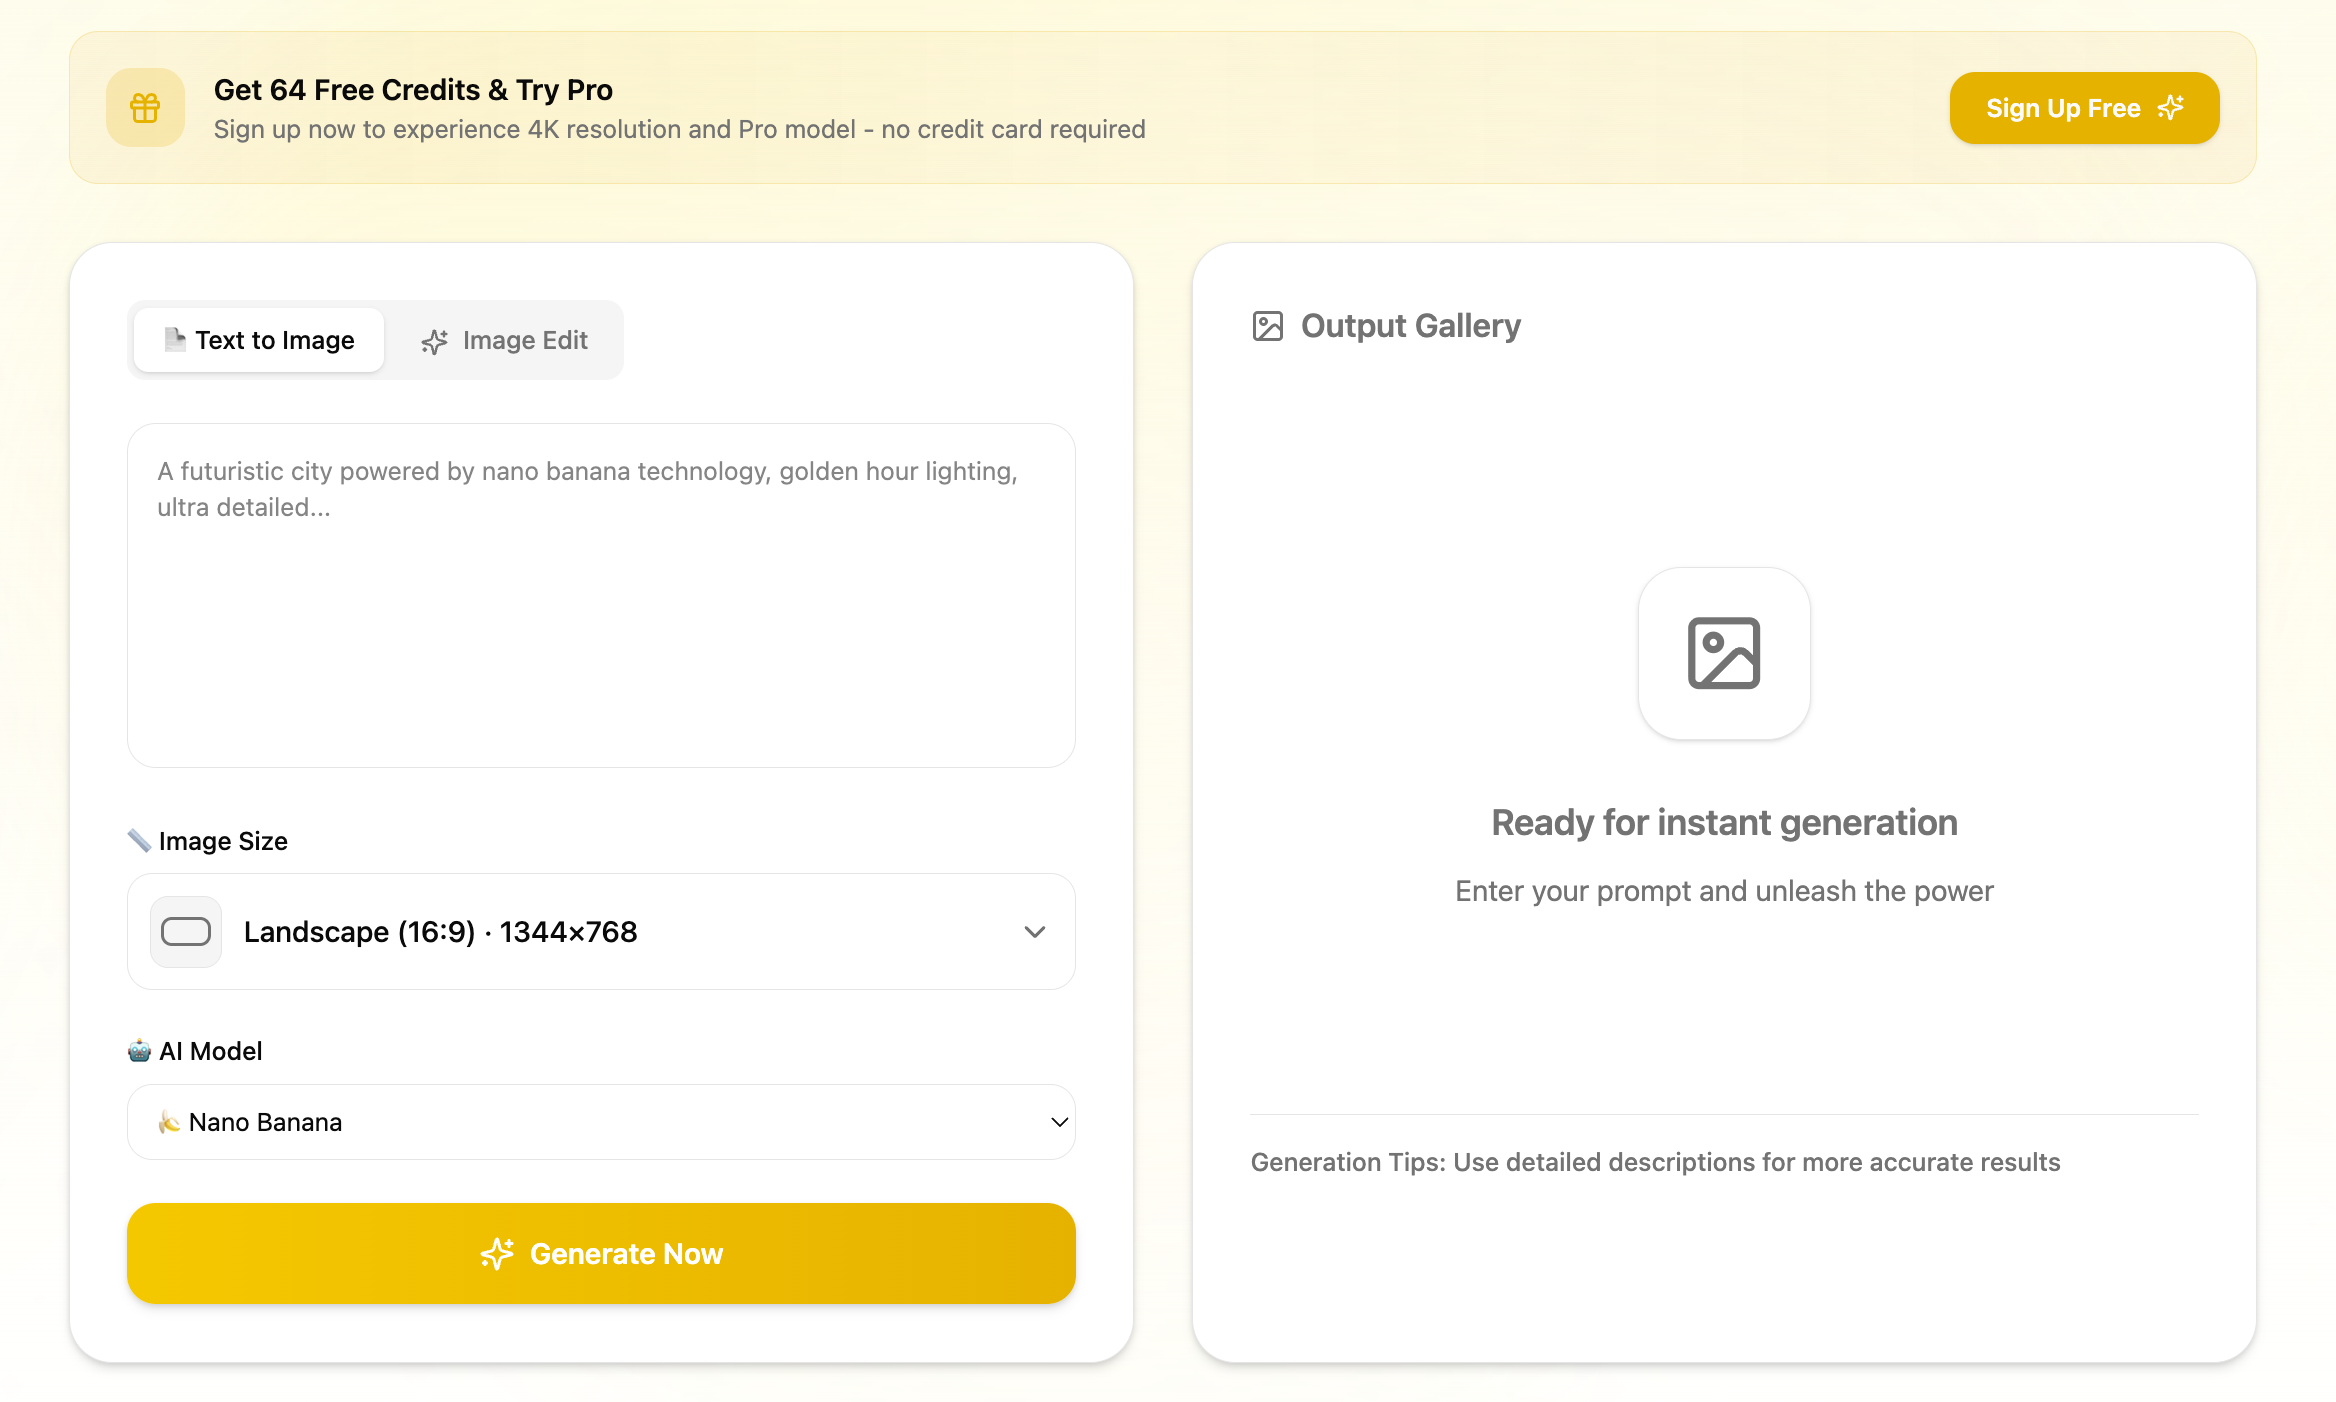Switch to the Image Edit tab
The height and width of the screenshot is (1402, 2336).
505,340
